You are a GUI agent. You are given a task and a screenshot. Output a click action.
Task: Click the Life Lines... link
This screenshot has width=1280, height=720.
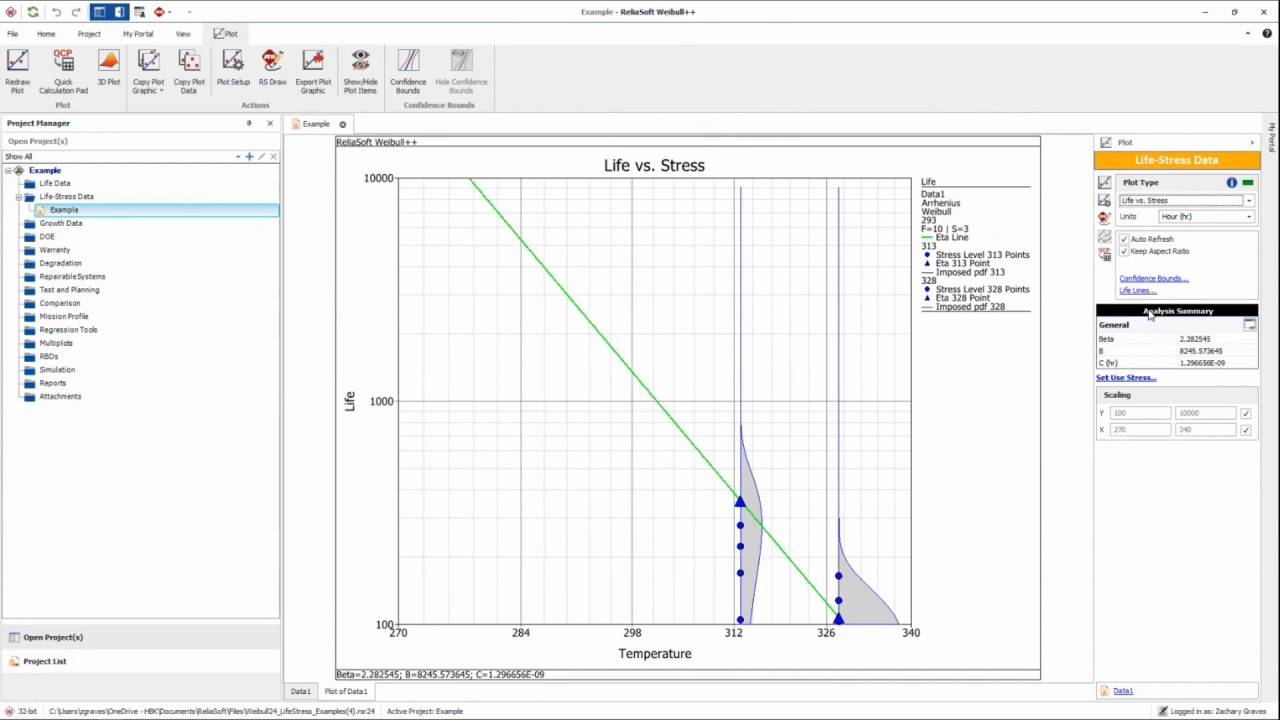pos(1138,290)
